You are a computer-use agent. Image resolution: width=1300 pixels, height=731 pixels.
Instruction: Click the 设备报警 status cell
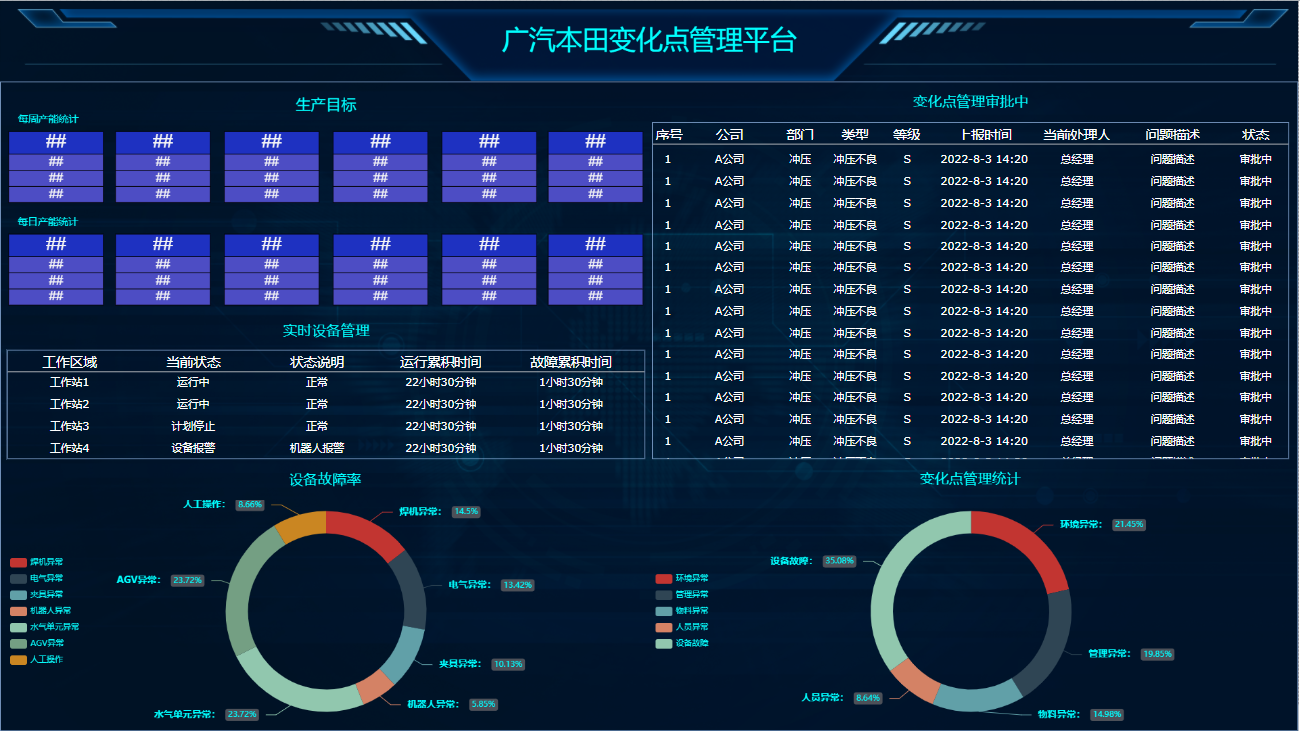click(x=193, y=448)
